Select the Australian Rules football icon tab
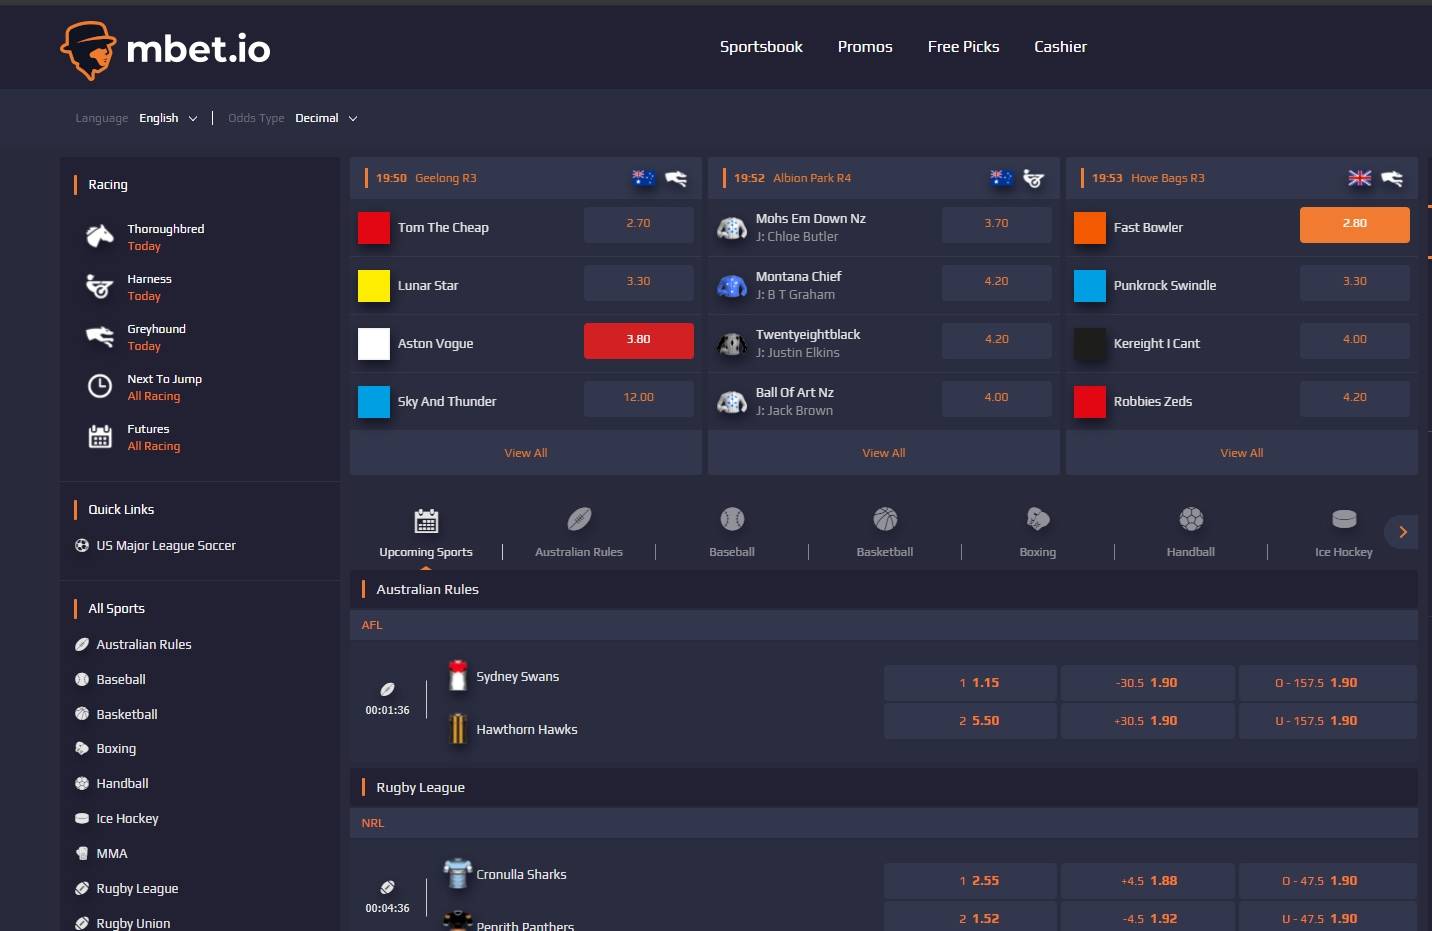Screen dimensions: 1432x931 [x=579, y=519]
